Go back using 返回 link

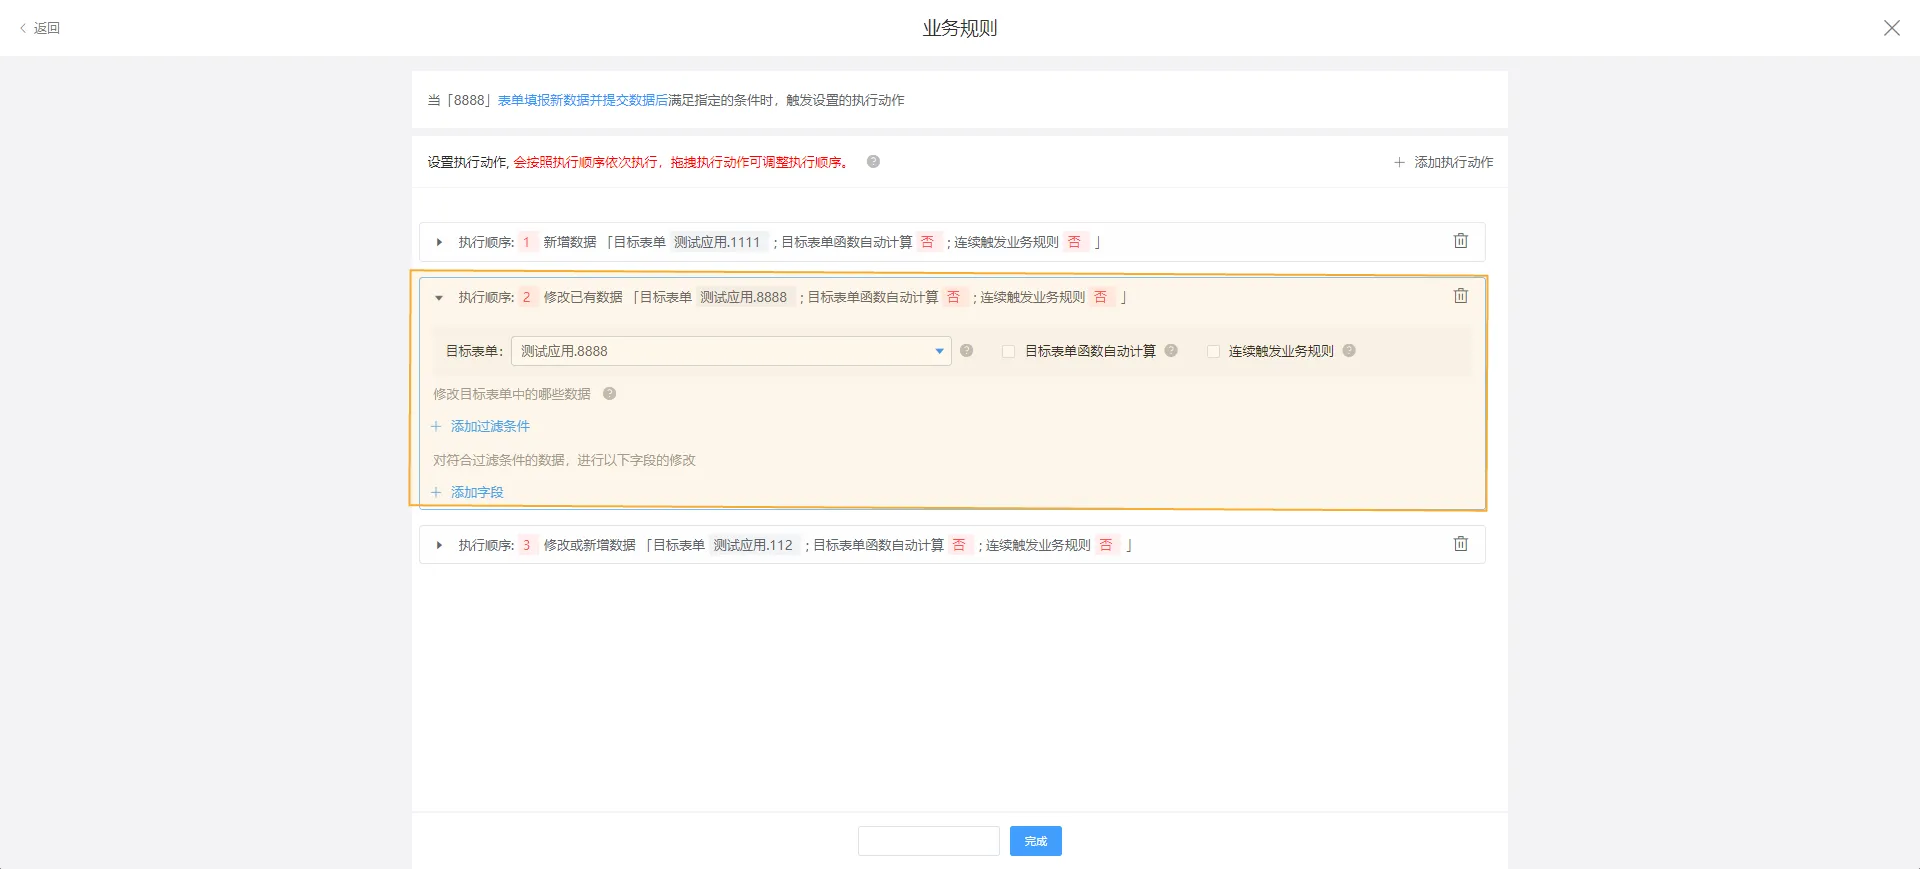coord(40,28)
